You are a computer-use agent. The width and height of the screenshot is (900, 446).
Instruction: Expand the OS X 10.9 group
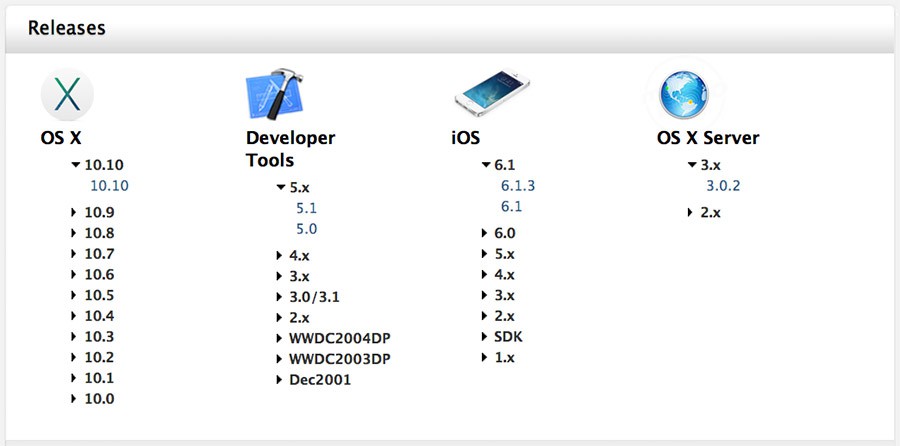pos(73,212)
